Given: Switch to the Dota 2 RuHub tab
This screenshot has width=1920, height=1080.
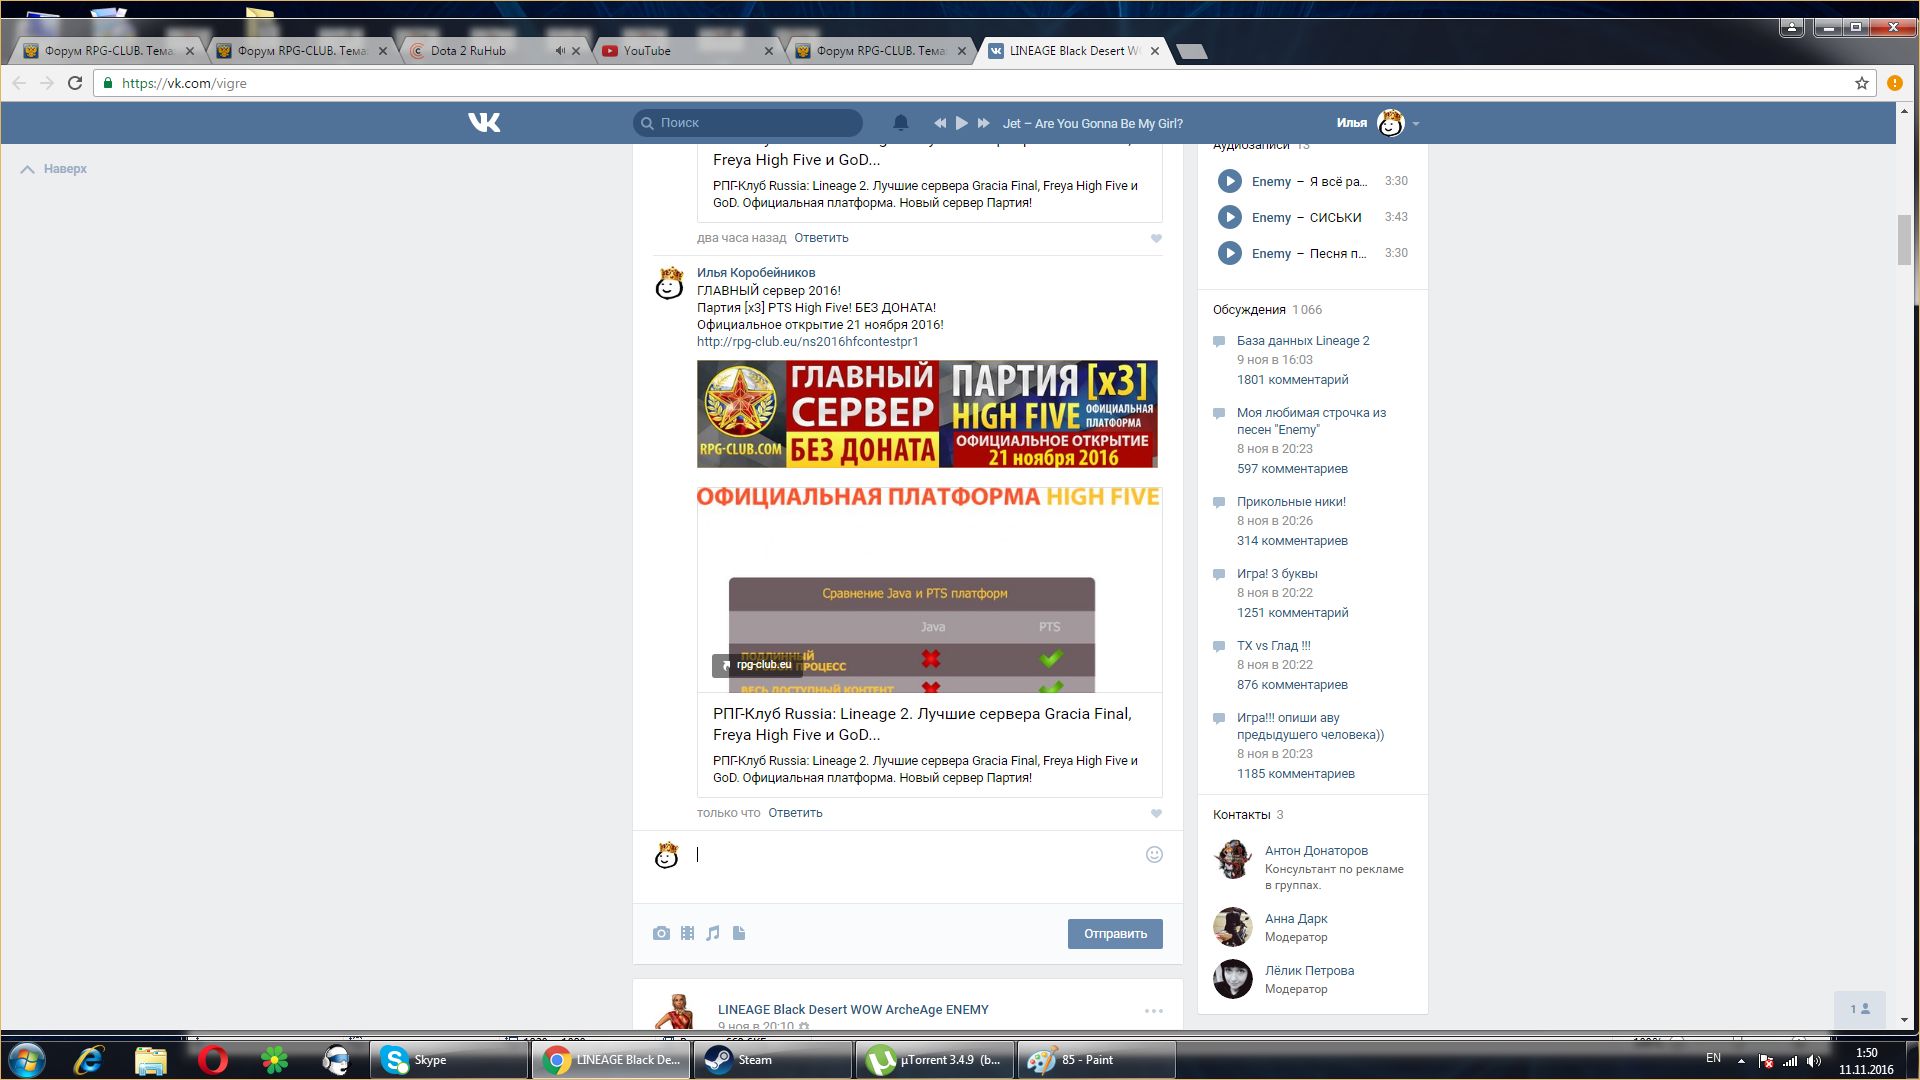Looking at the screenshot, I should (468, 51).
